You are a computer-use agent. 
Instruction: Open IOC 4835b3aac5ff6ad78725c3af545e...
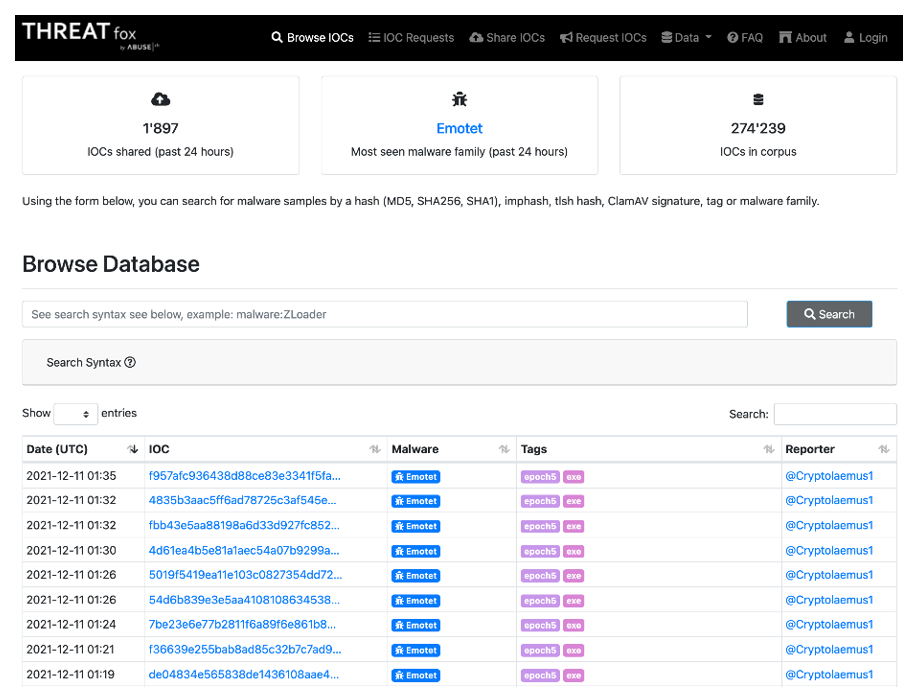coord(242,500)
